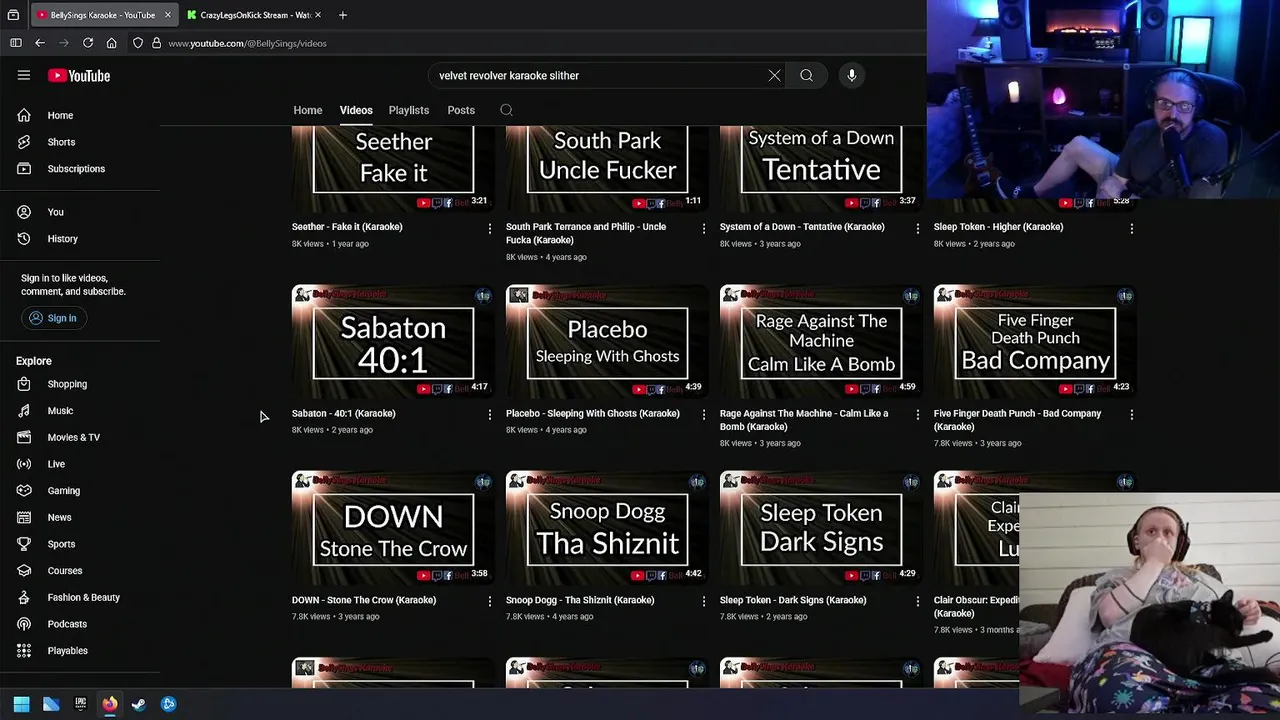Viewport: 1280px width, 720px height.
Task: Open options for DOWN - Stone The Crow
Action: [489, 602]
